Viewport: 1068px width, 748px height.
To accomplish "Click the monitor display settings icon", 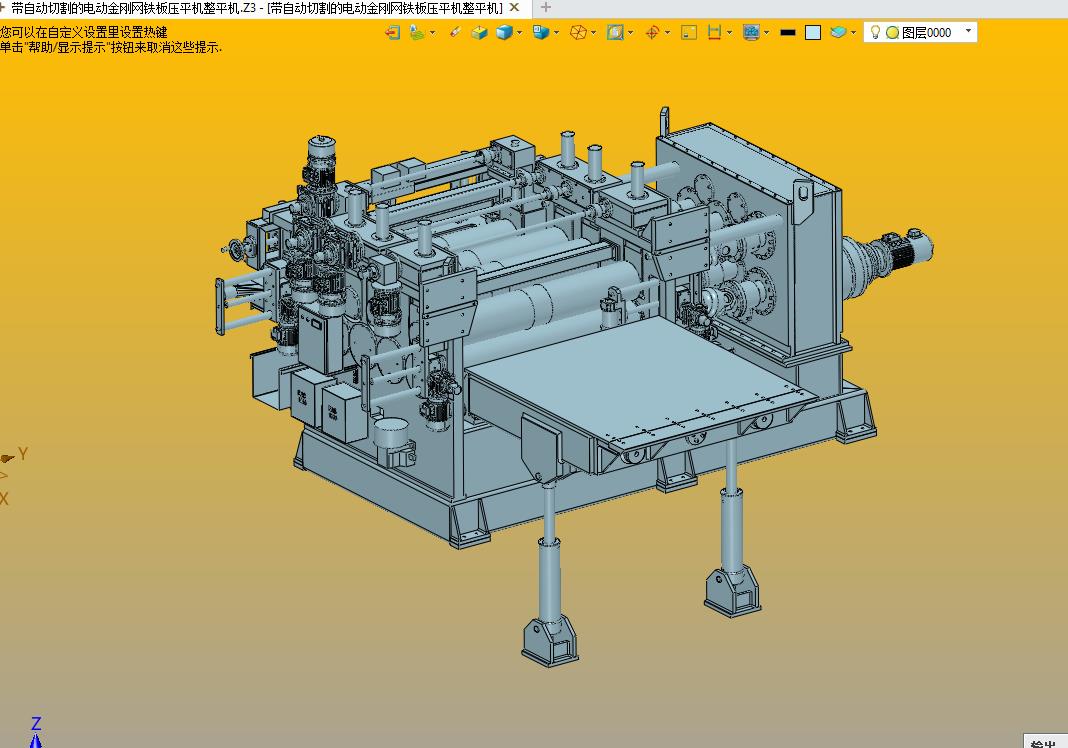I will coord(751,32).
